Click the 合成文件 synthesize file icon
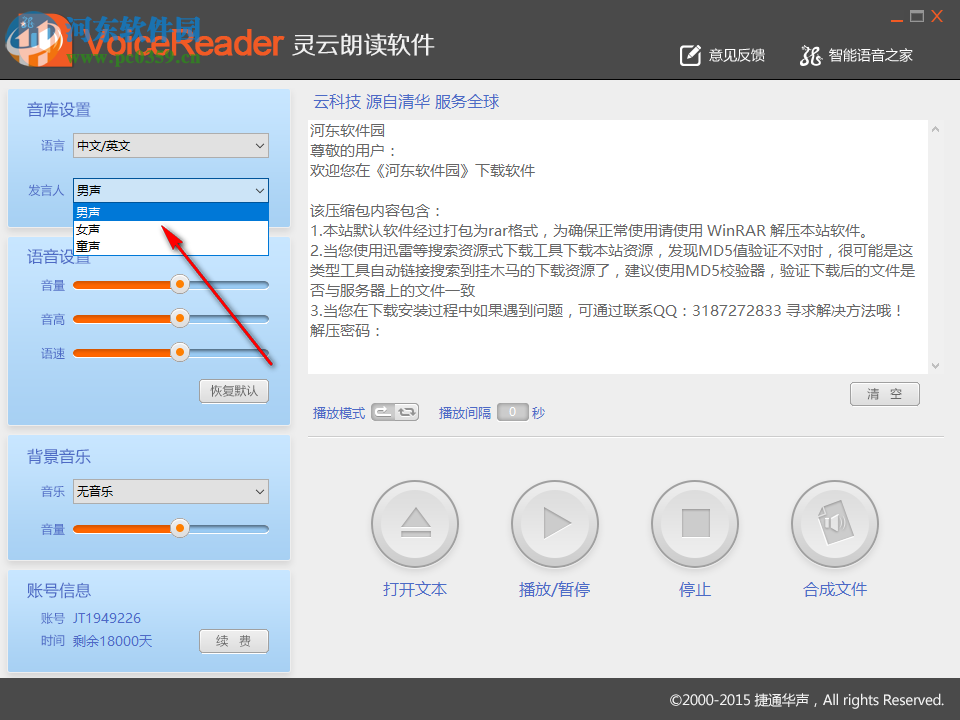 pos(834,523)
